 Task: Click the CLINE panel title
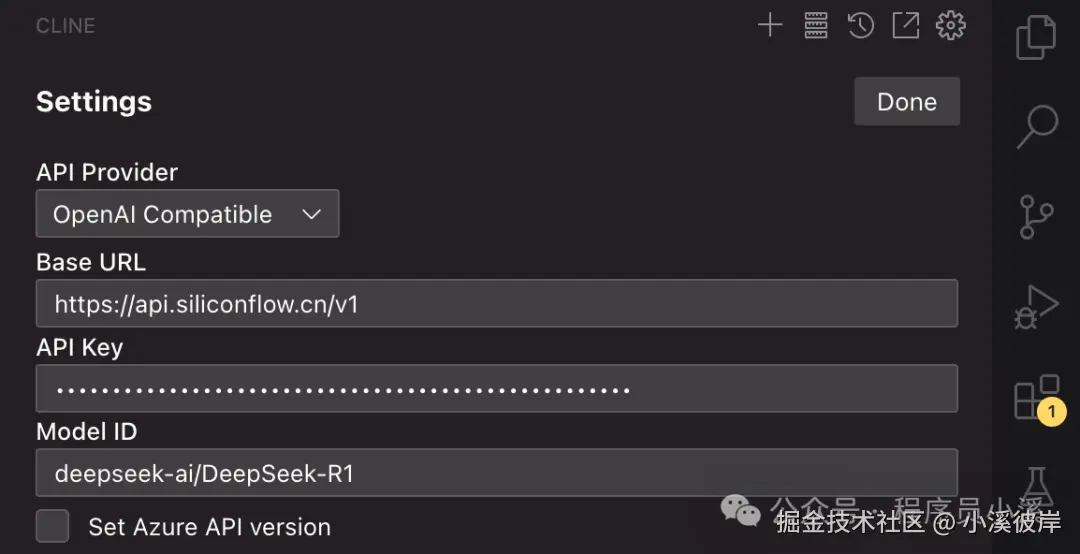tap(66, 26)
